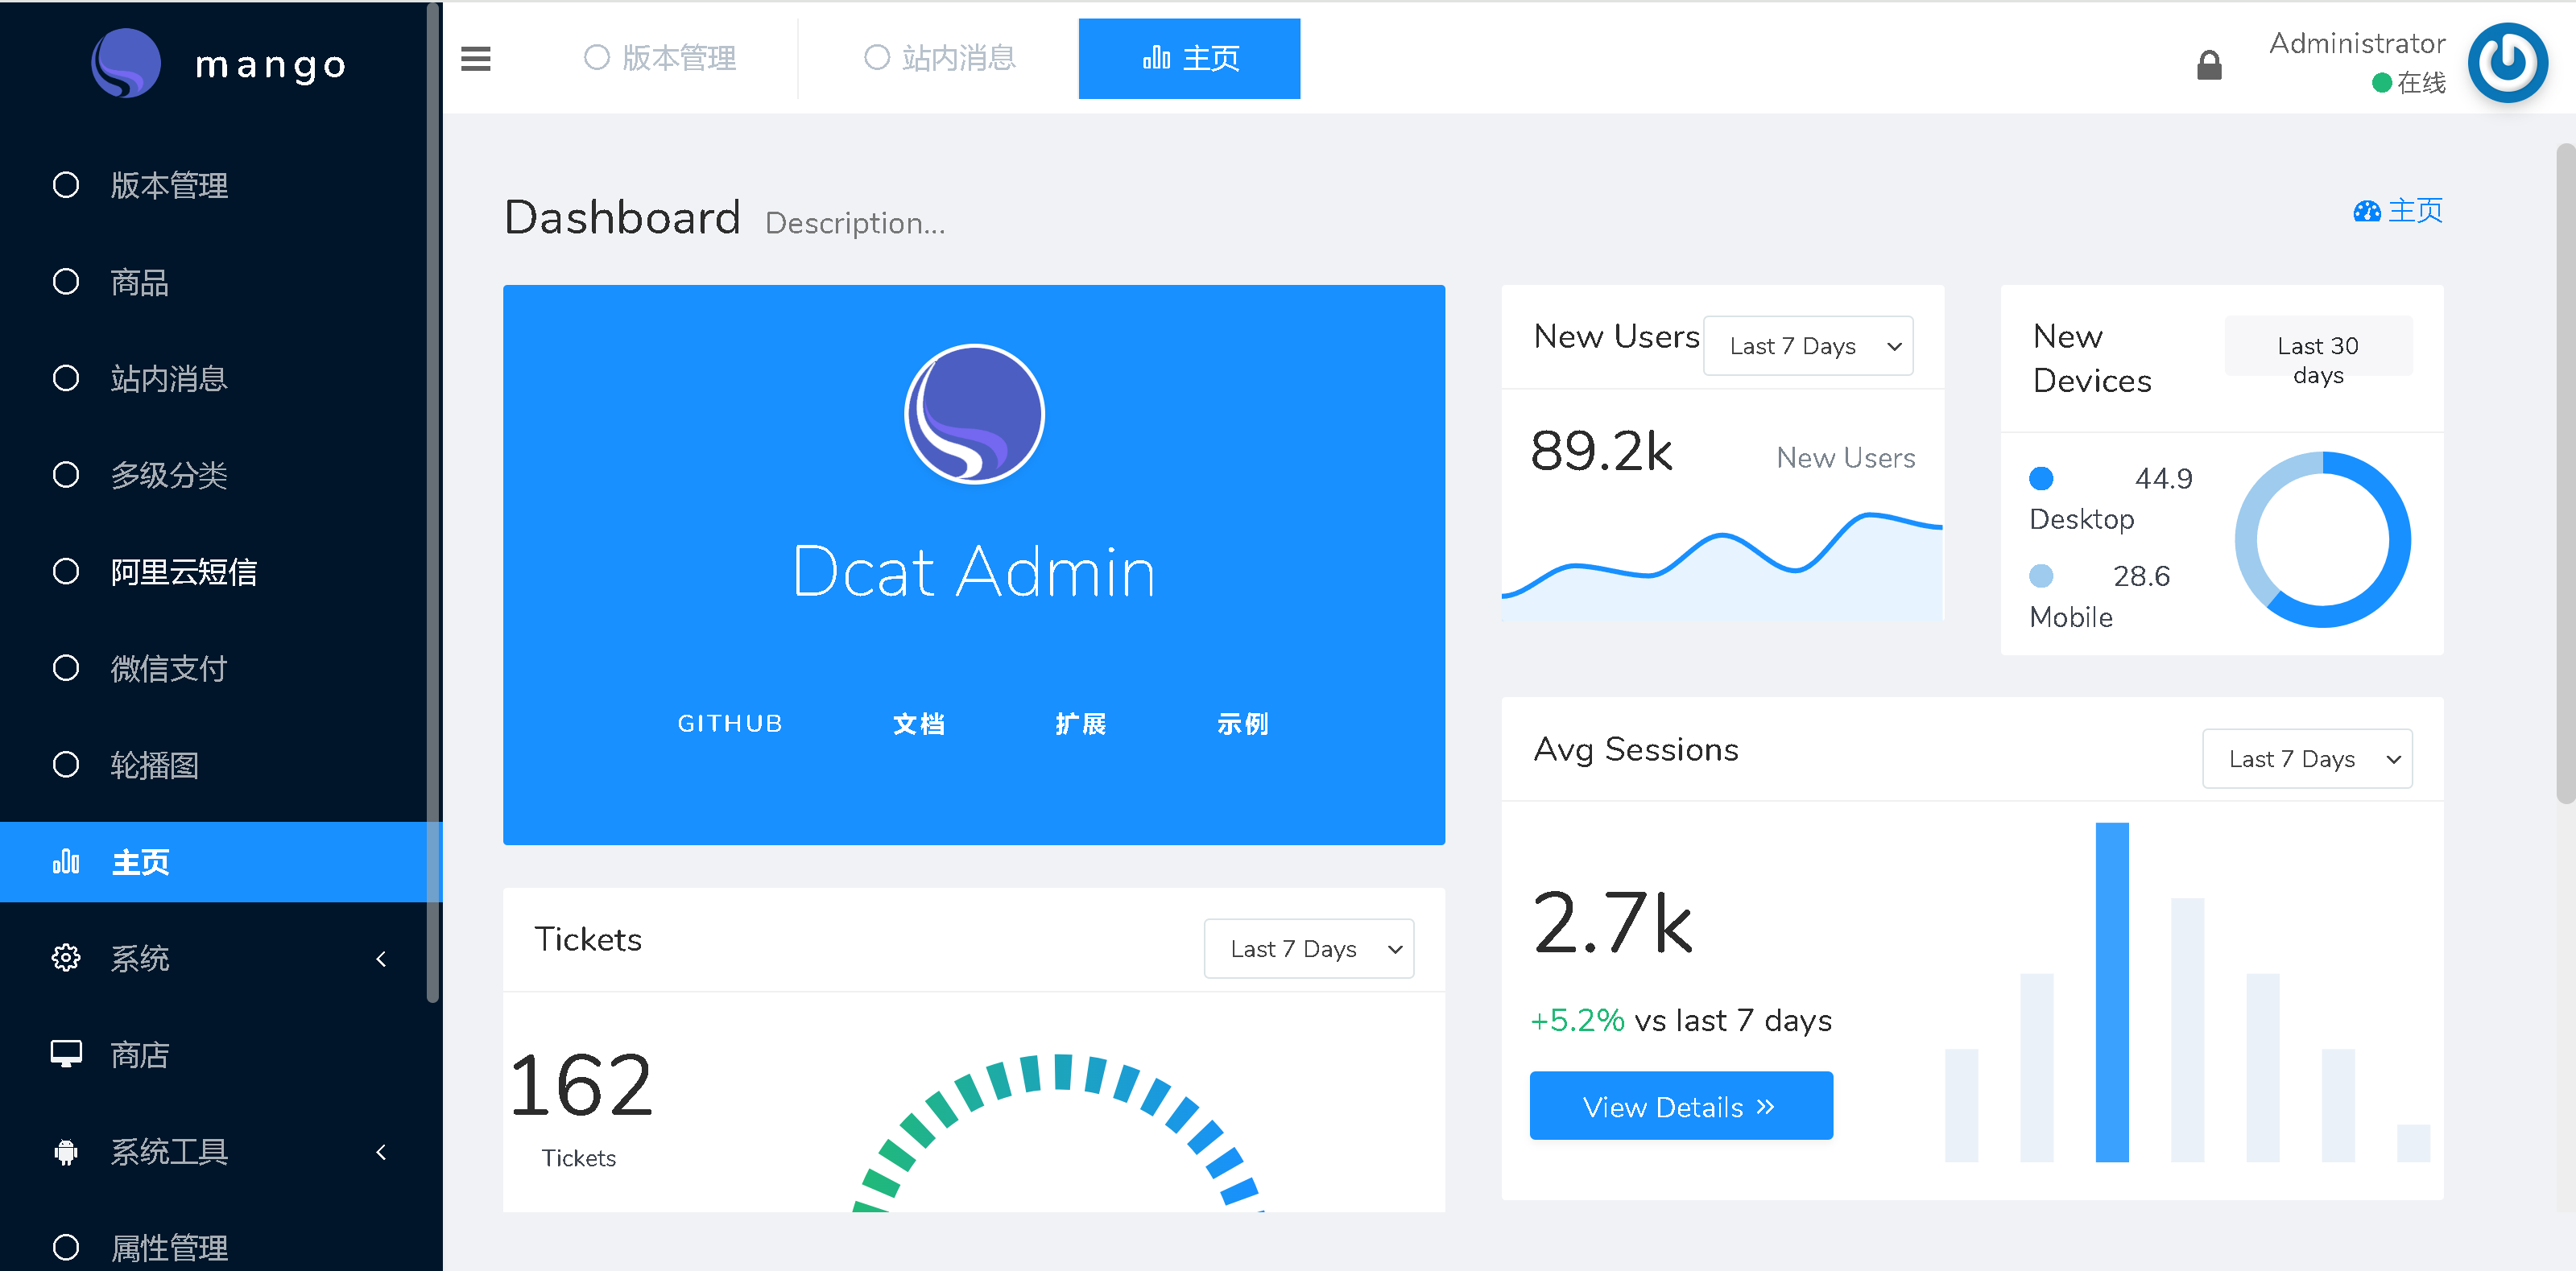The height and width of the screenshot is (1271, 2576).
Task: Toggle the Mobile legend dot in New Devices
Action: click(x=2040, y=576)
